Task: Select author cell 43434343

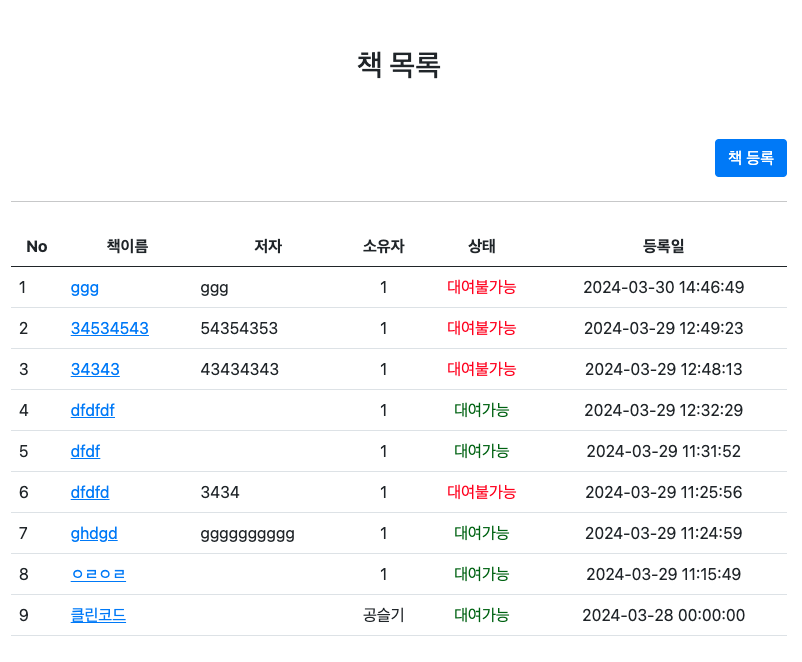Action: tap(239, 369)
